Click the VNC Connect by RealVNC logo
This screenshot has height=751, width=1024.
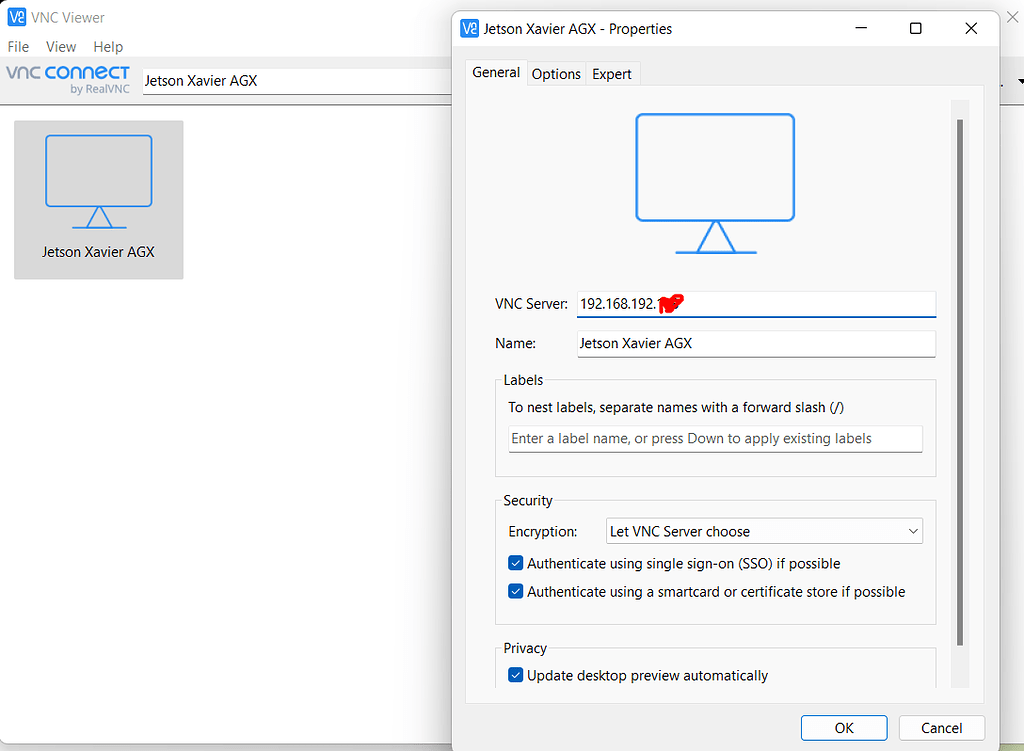pos(68,80)
